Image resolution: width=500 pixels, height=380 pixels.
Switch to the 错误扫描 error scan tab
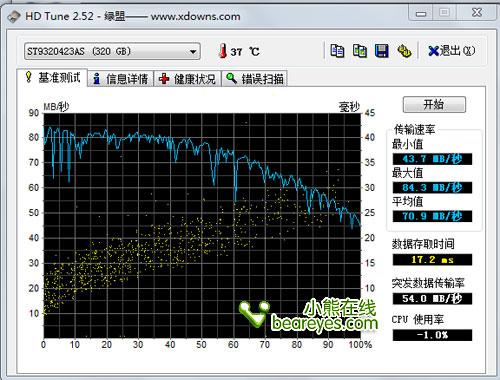(255, 79)
